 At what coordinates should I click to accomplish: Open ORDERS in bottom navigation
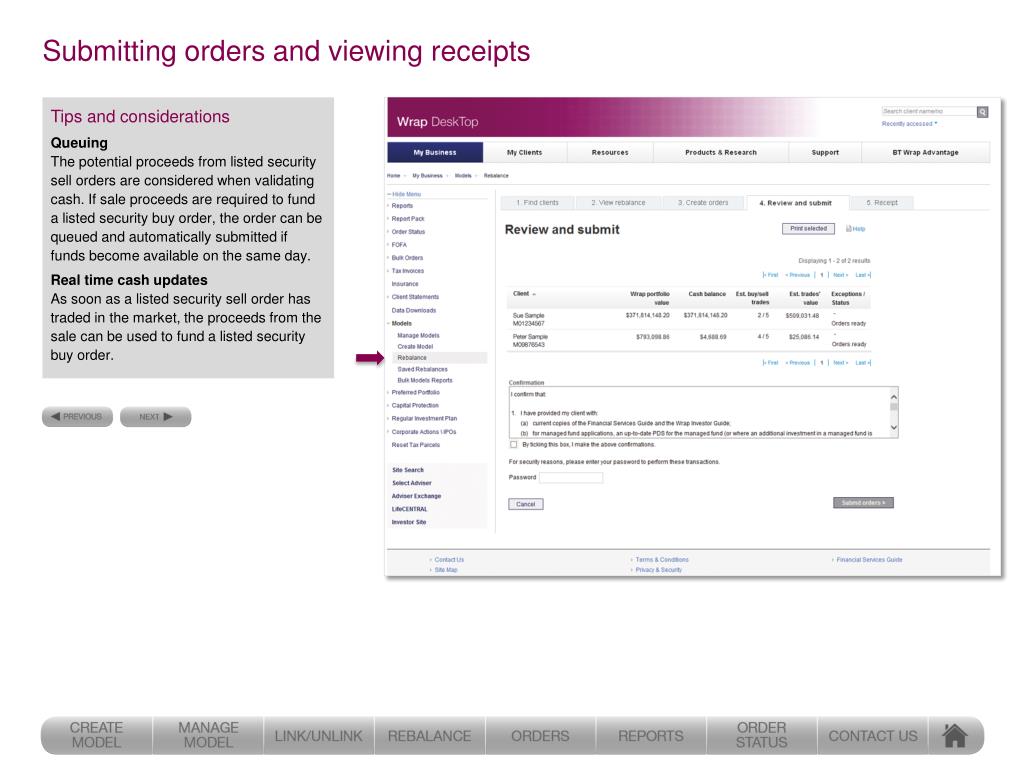click(x=540, y=736)
